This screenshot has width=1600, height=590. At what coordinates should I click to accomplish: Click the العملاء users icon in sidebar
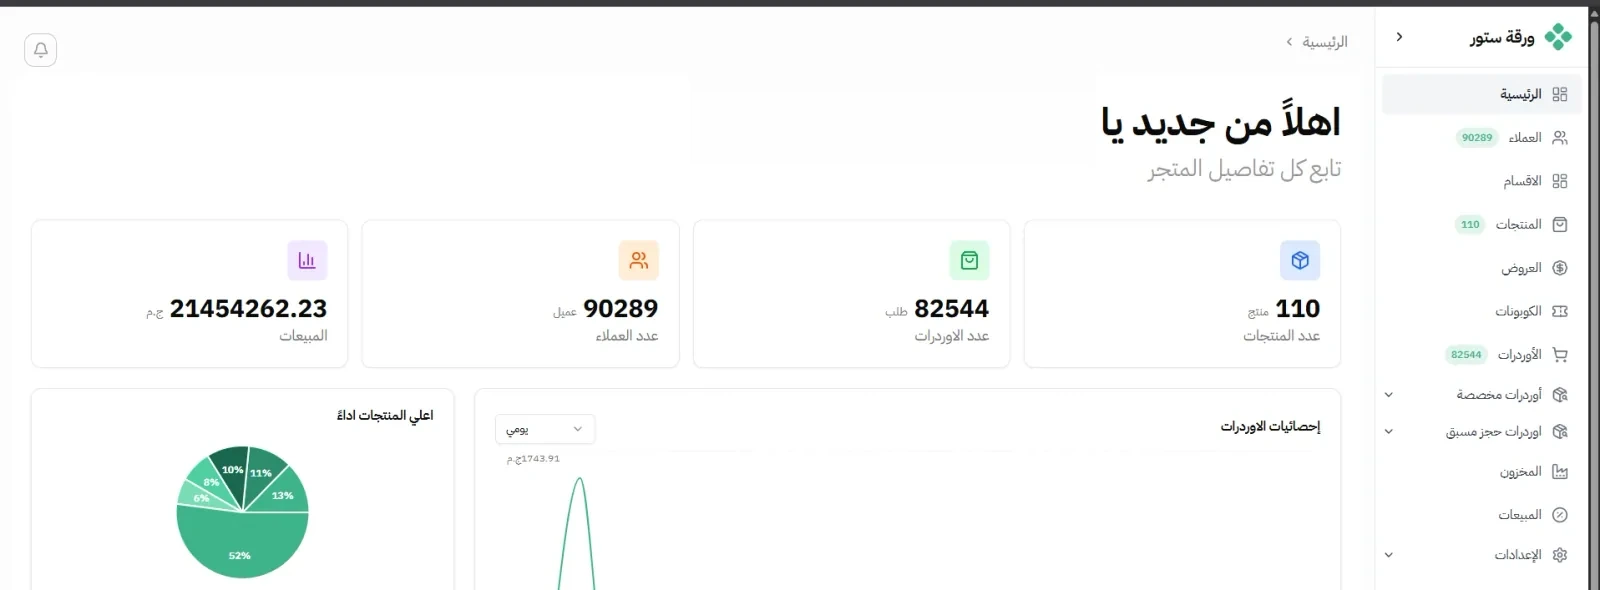[1560, 138]
